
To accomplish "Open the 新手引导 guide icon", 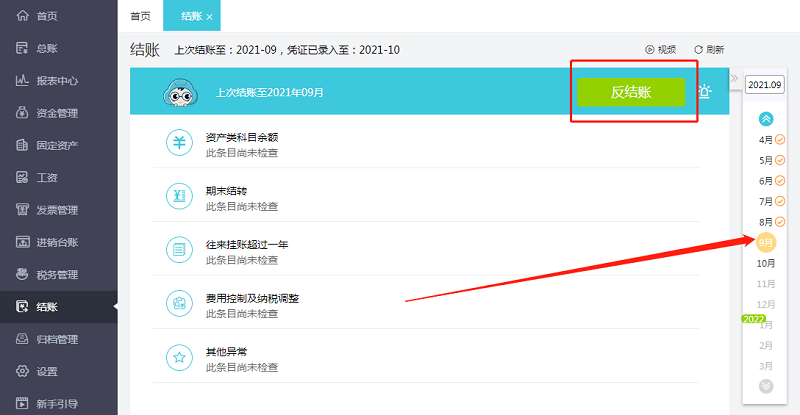I will (x=22, y=403).
